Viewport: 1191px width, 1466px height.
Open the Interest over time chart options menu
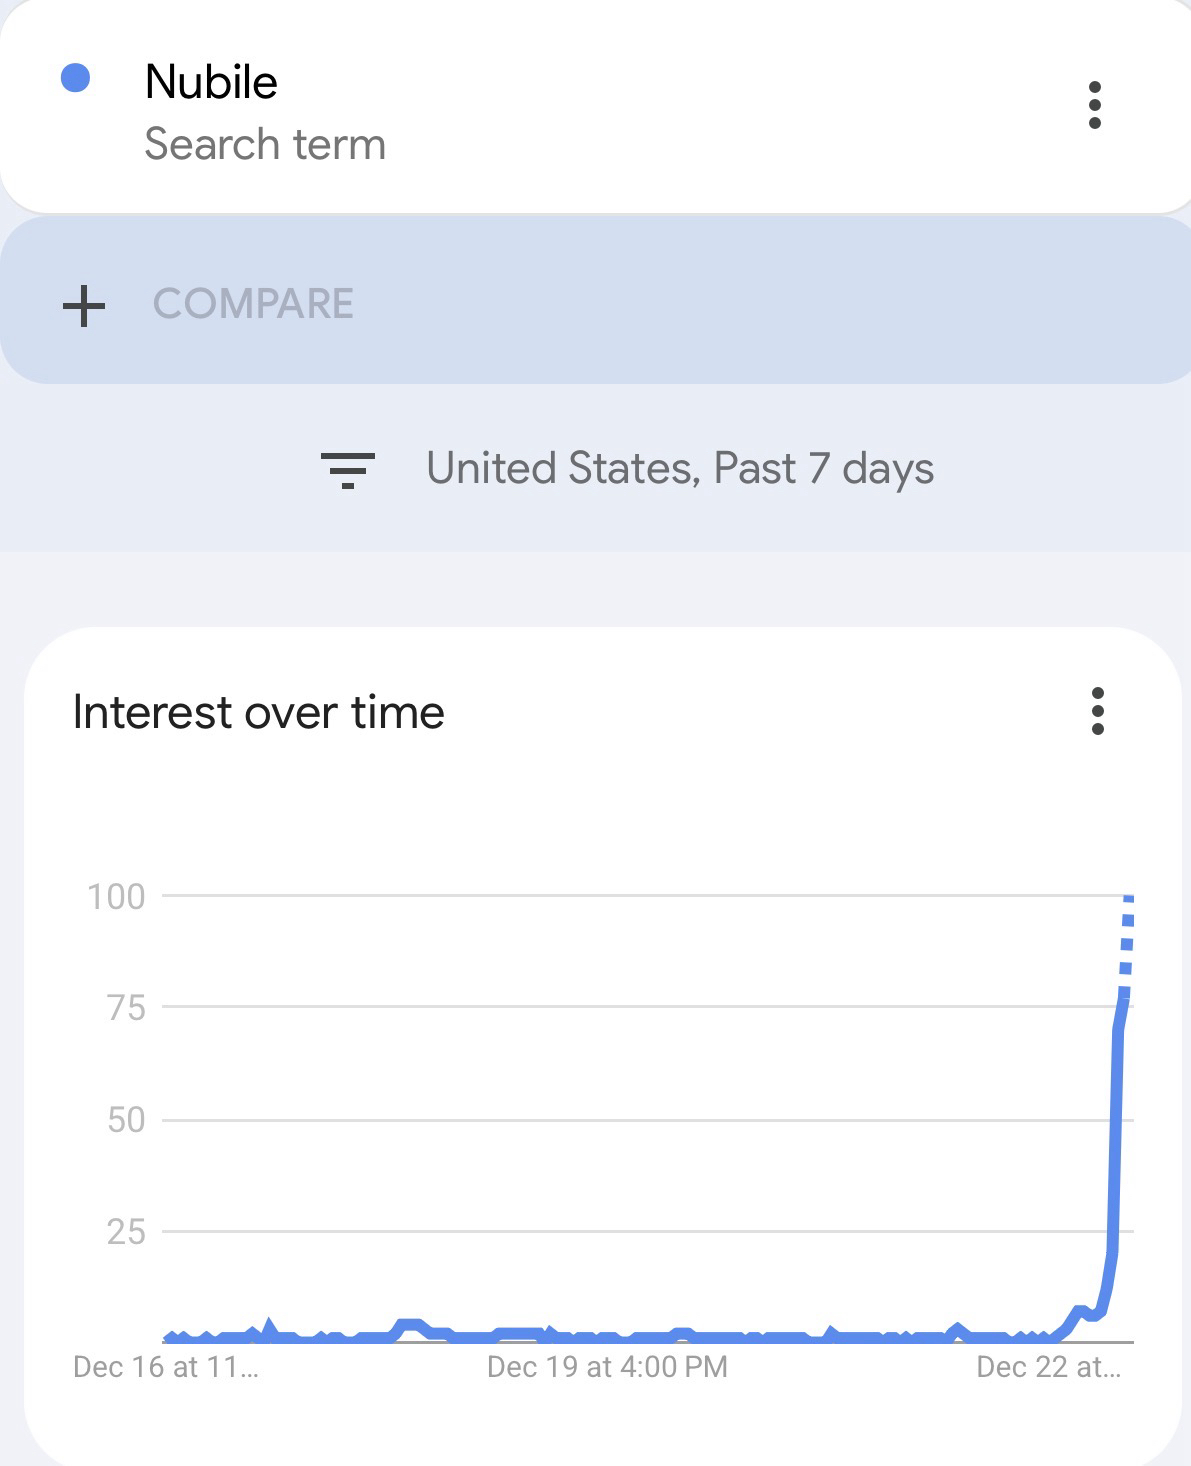click(x=1097, y=711)
